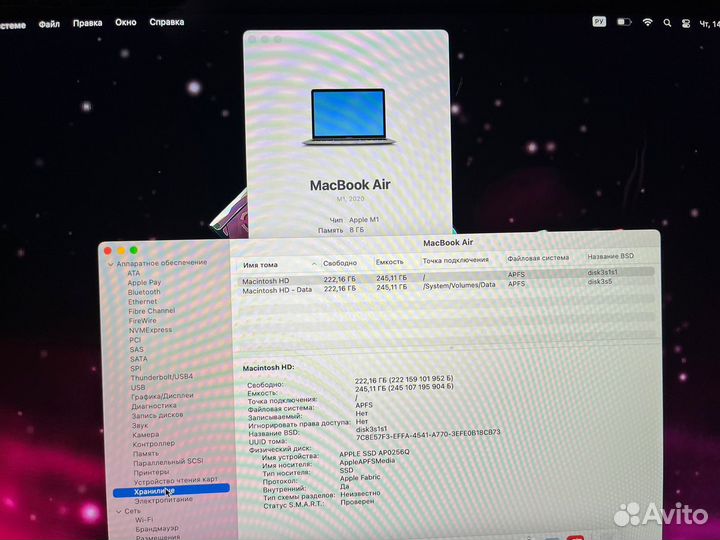This screenshot has width=720, height=540.
Task: Select Брандмауэр under Сеть
Action: coord(157,529)
